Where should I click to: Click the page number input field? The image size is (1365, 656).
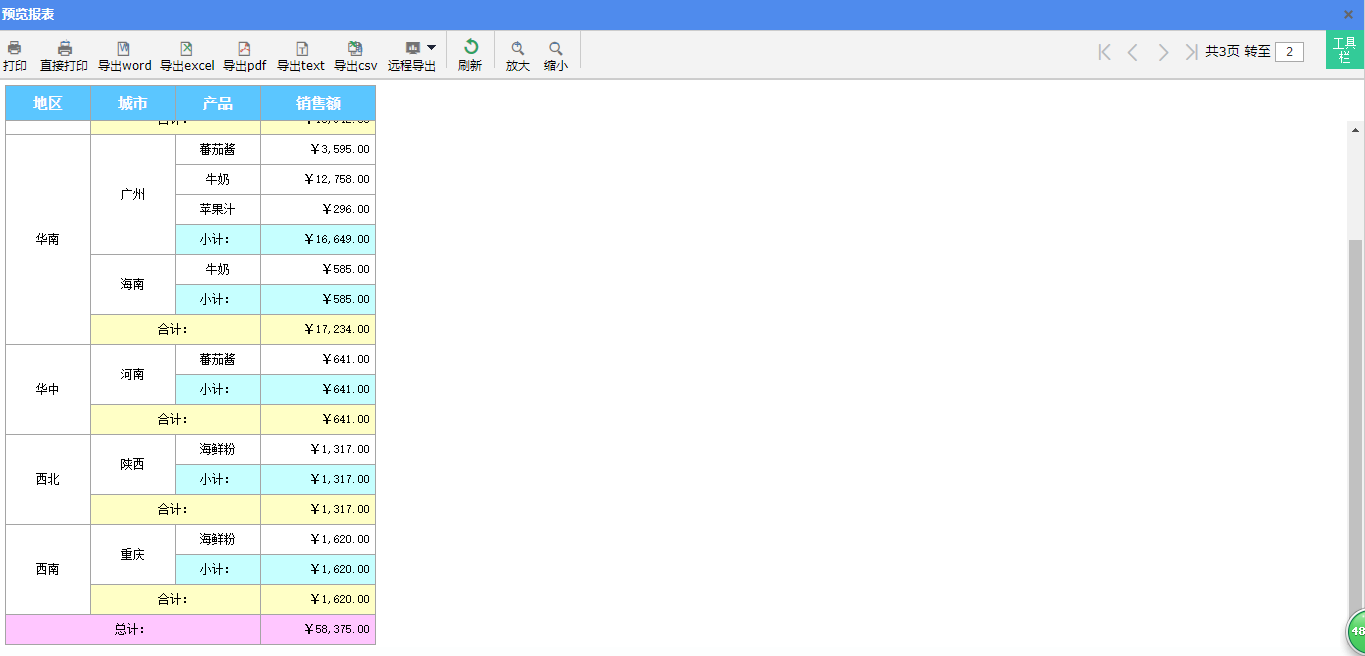pyautogui.click(x=1289, y=52)
